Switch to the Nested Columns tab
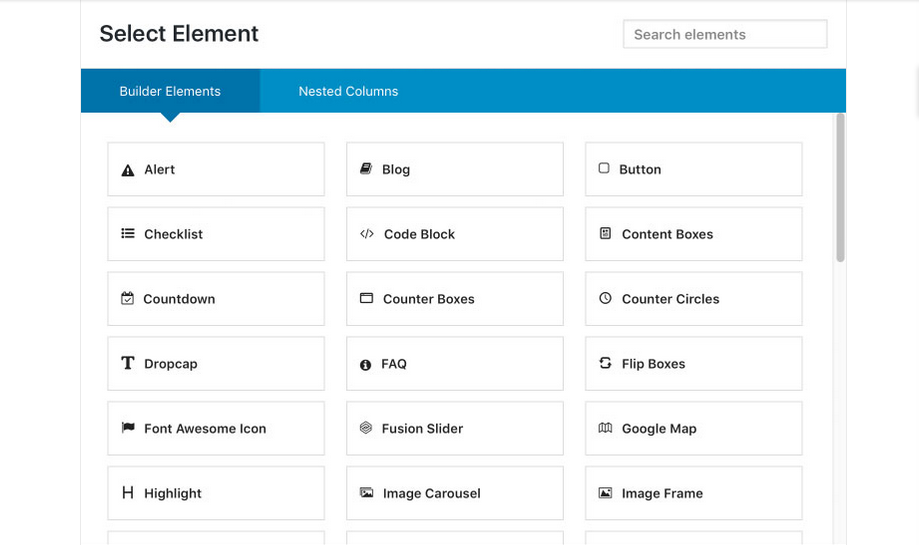This screenshot has height=545, width=919. click(x=348, y=91)
